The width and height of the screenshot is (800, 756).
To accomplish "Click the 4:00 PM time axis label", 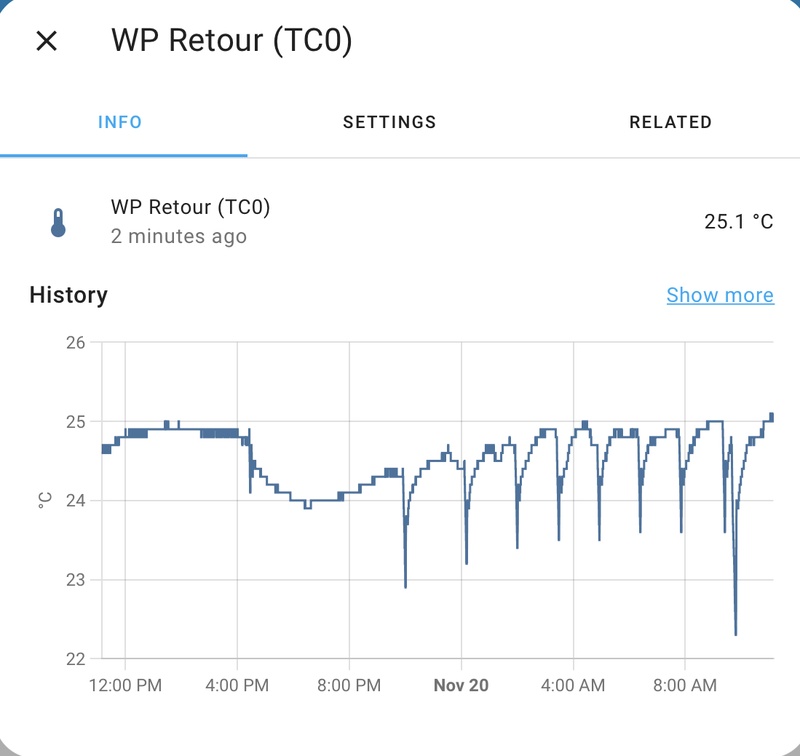I will click(x=237, y=686).
